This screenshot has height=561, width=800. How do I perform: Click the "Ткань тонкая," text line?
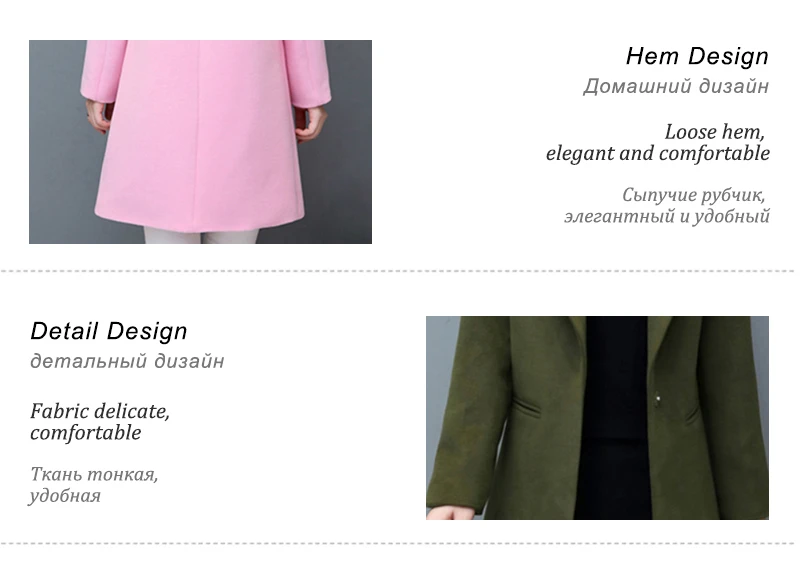tap(94, 474)
